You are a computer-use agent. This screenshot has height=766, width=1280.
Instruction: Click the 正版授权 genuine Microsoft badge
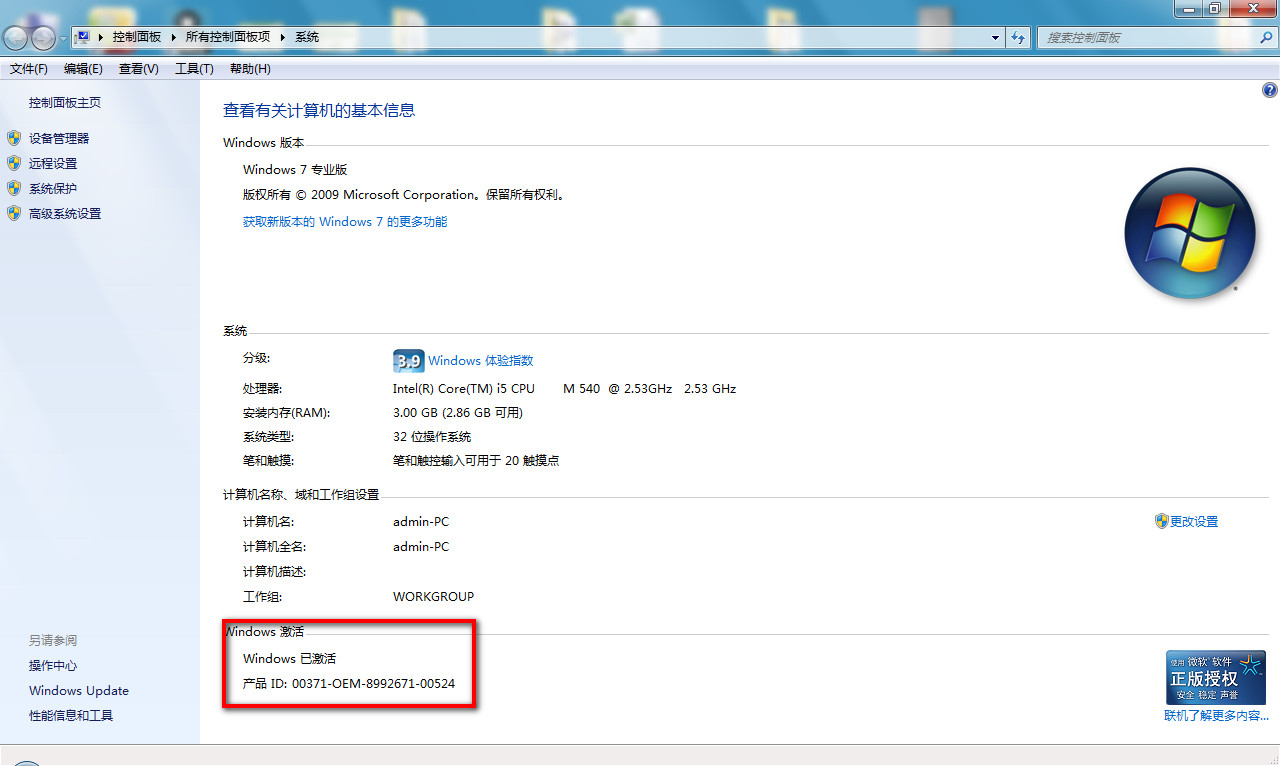point(1216,677)
